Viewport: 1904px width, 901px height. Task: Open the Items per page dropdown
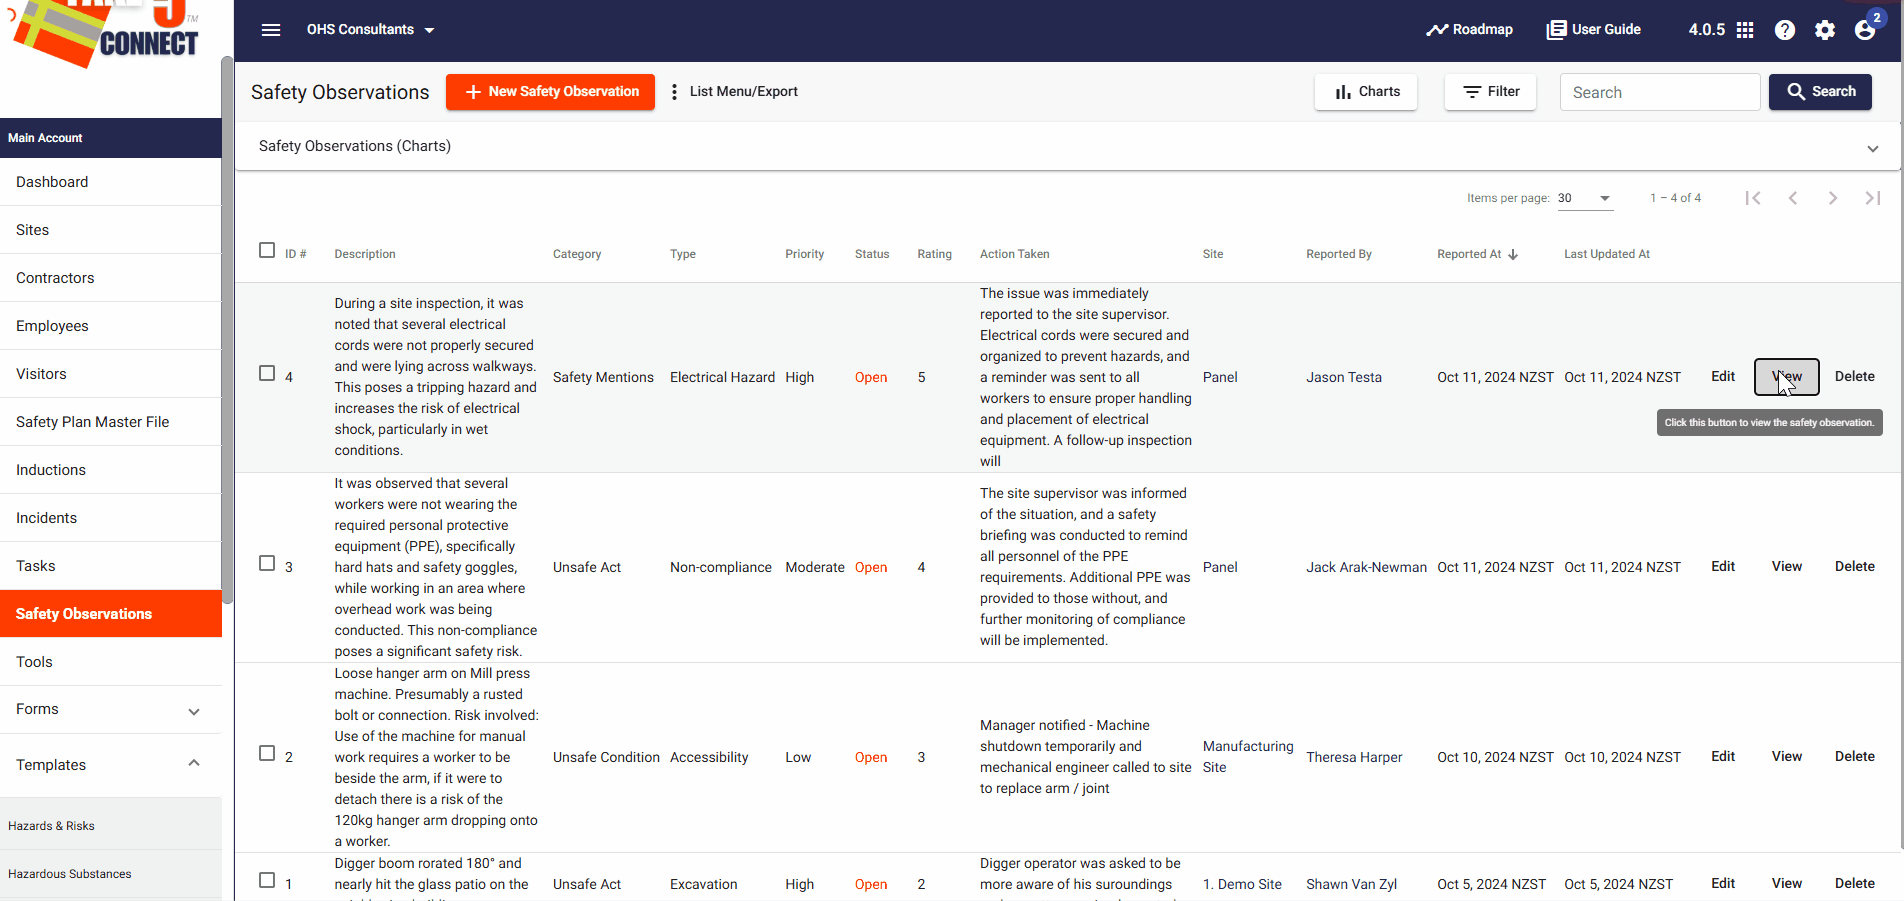pyautogui.click(x=1584, y=198)
